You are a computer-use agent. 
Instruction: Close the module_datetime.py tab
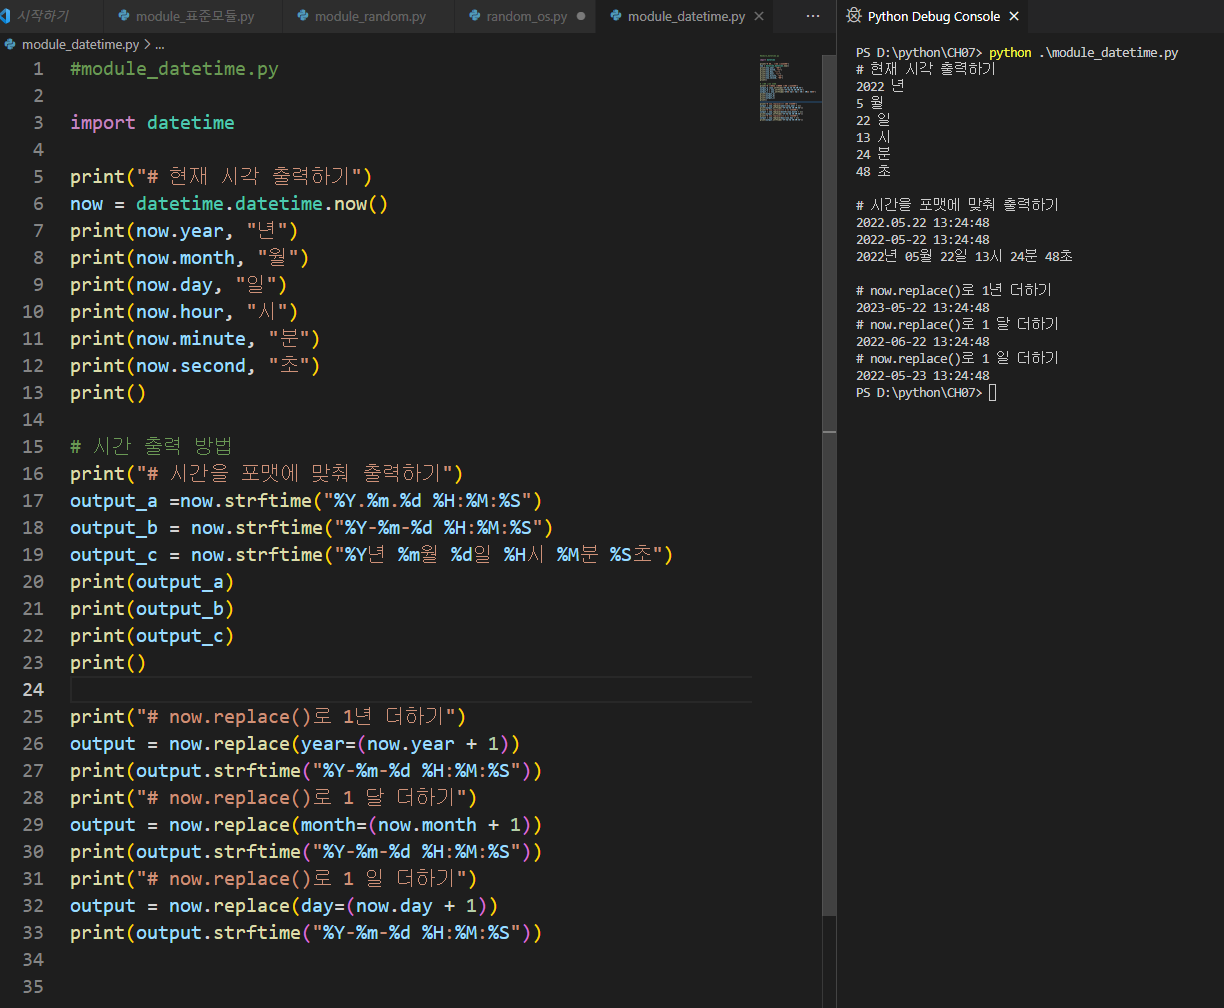point(759,17)
